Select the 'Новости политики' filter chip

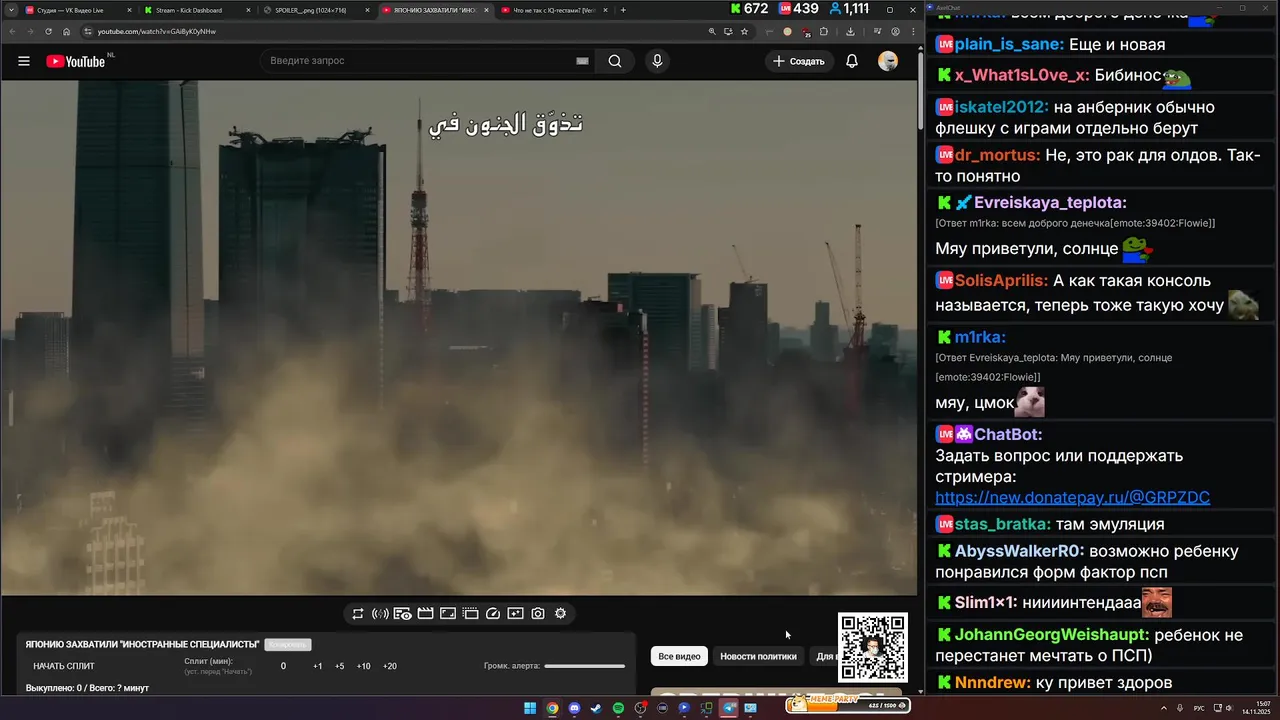(758, 656)
